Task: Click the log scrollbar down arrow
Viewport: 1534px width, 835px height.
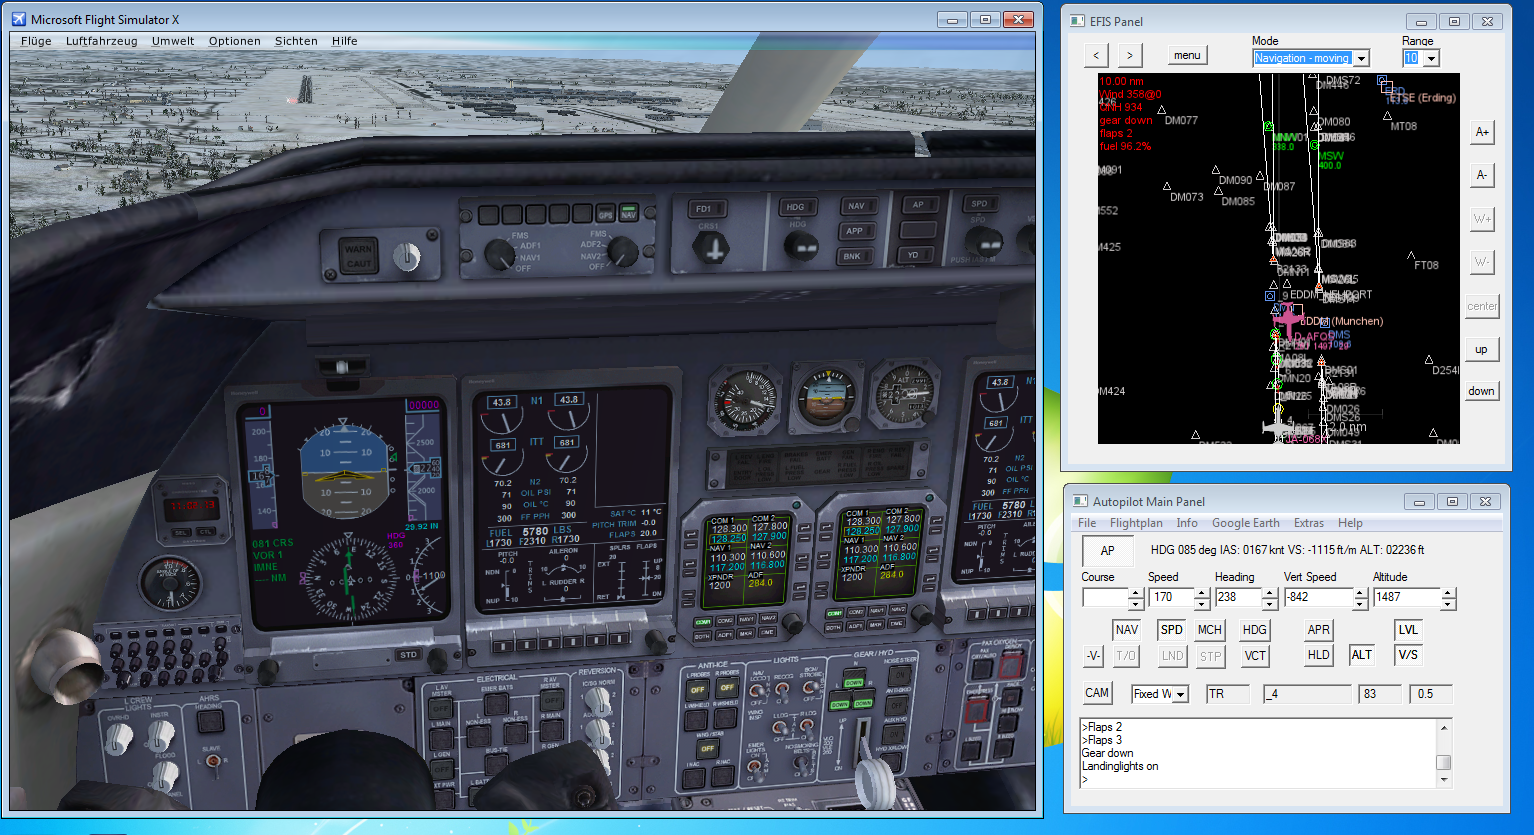Action: (x=1444, y=781)
